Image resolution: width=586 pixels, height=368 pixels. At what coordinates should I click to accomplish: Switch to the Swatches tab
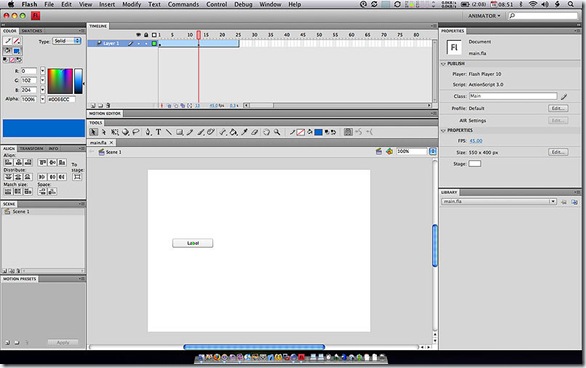pyautogui.click(x=32, y=31)
